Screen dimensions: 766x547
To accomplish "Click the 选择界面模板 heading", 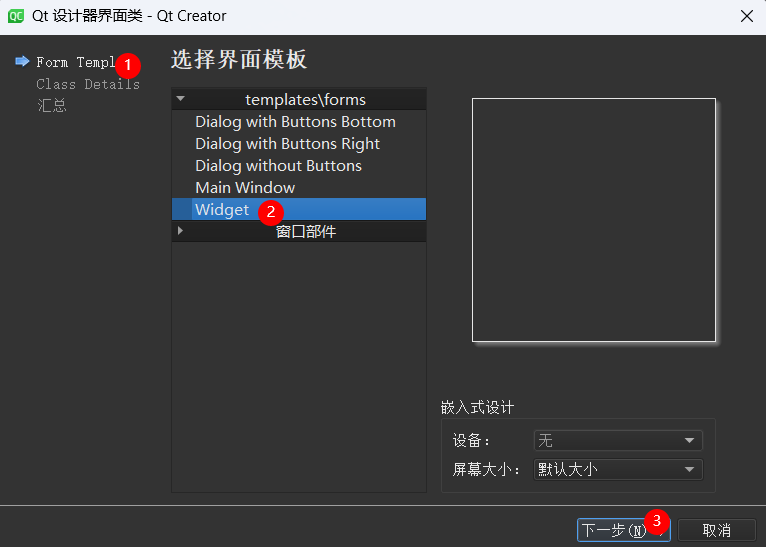I will 239,60.
